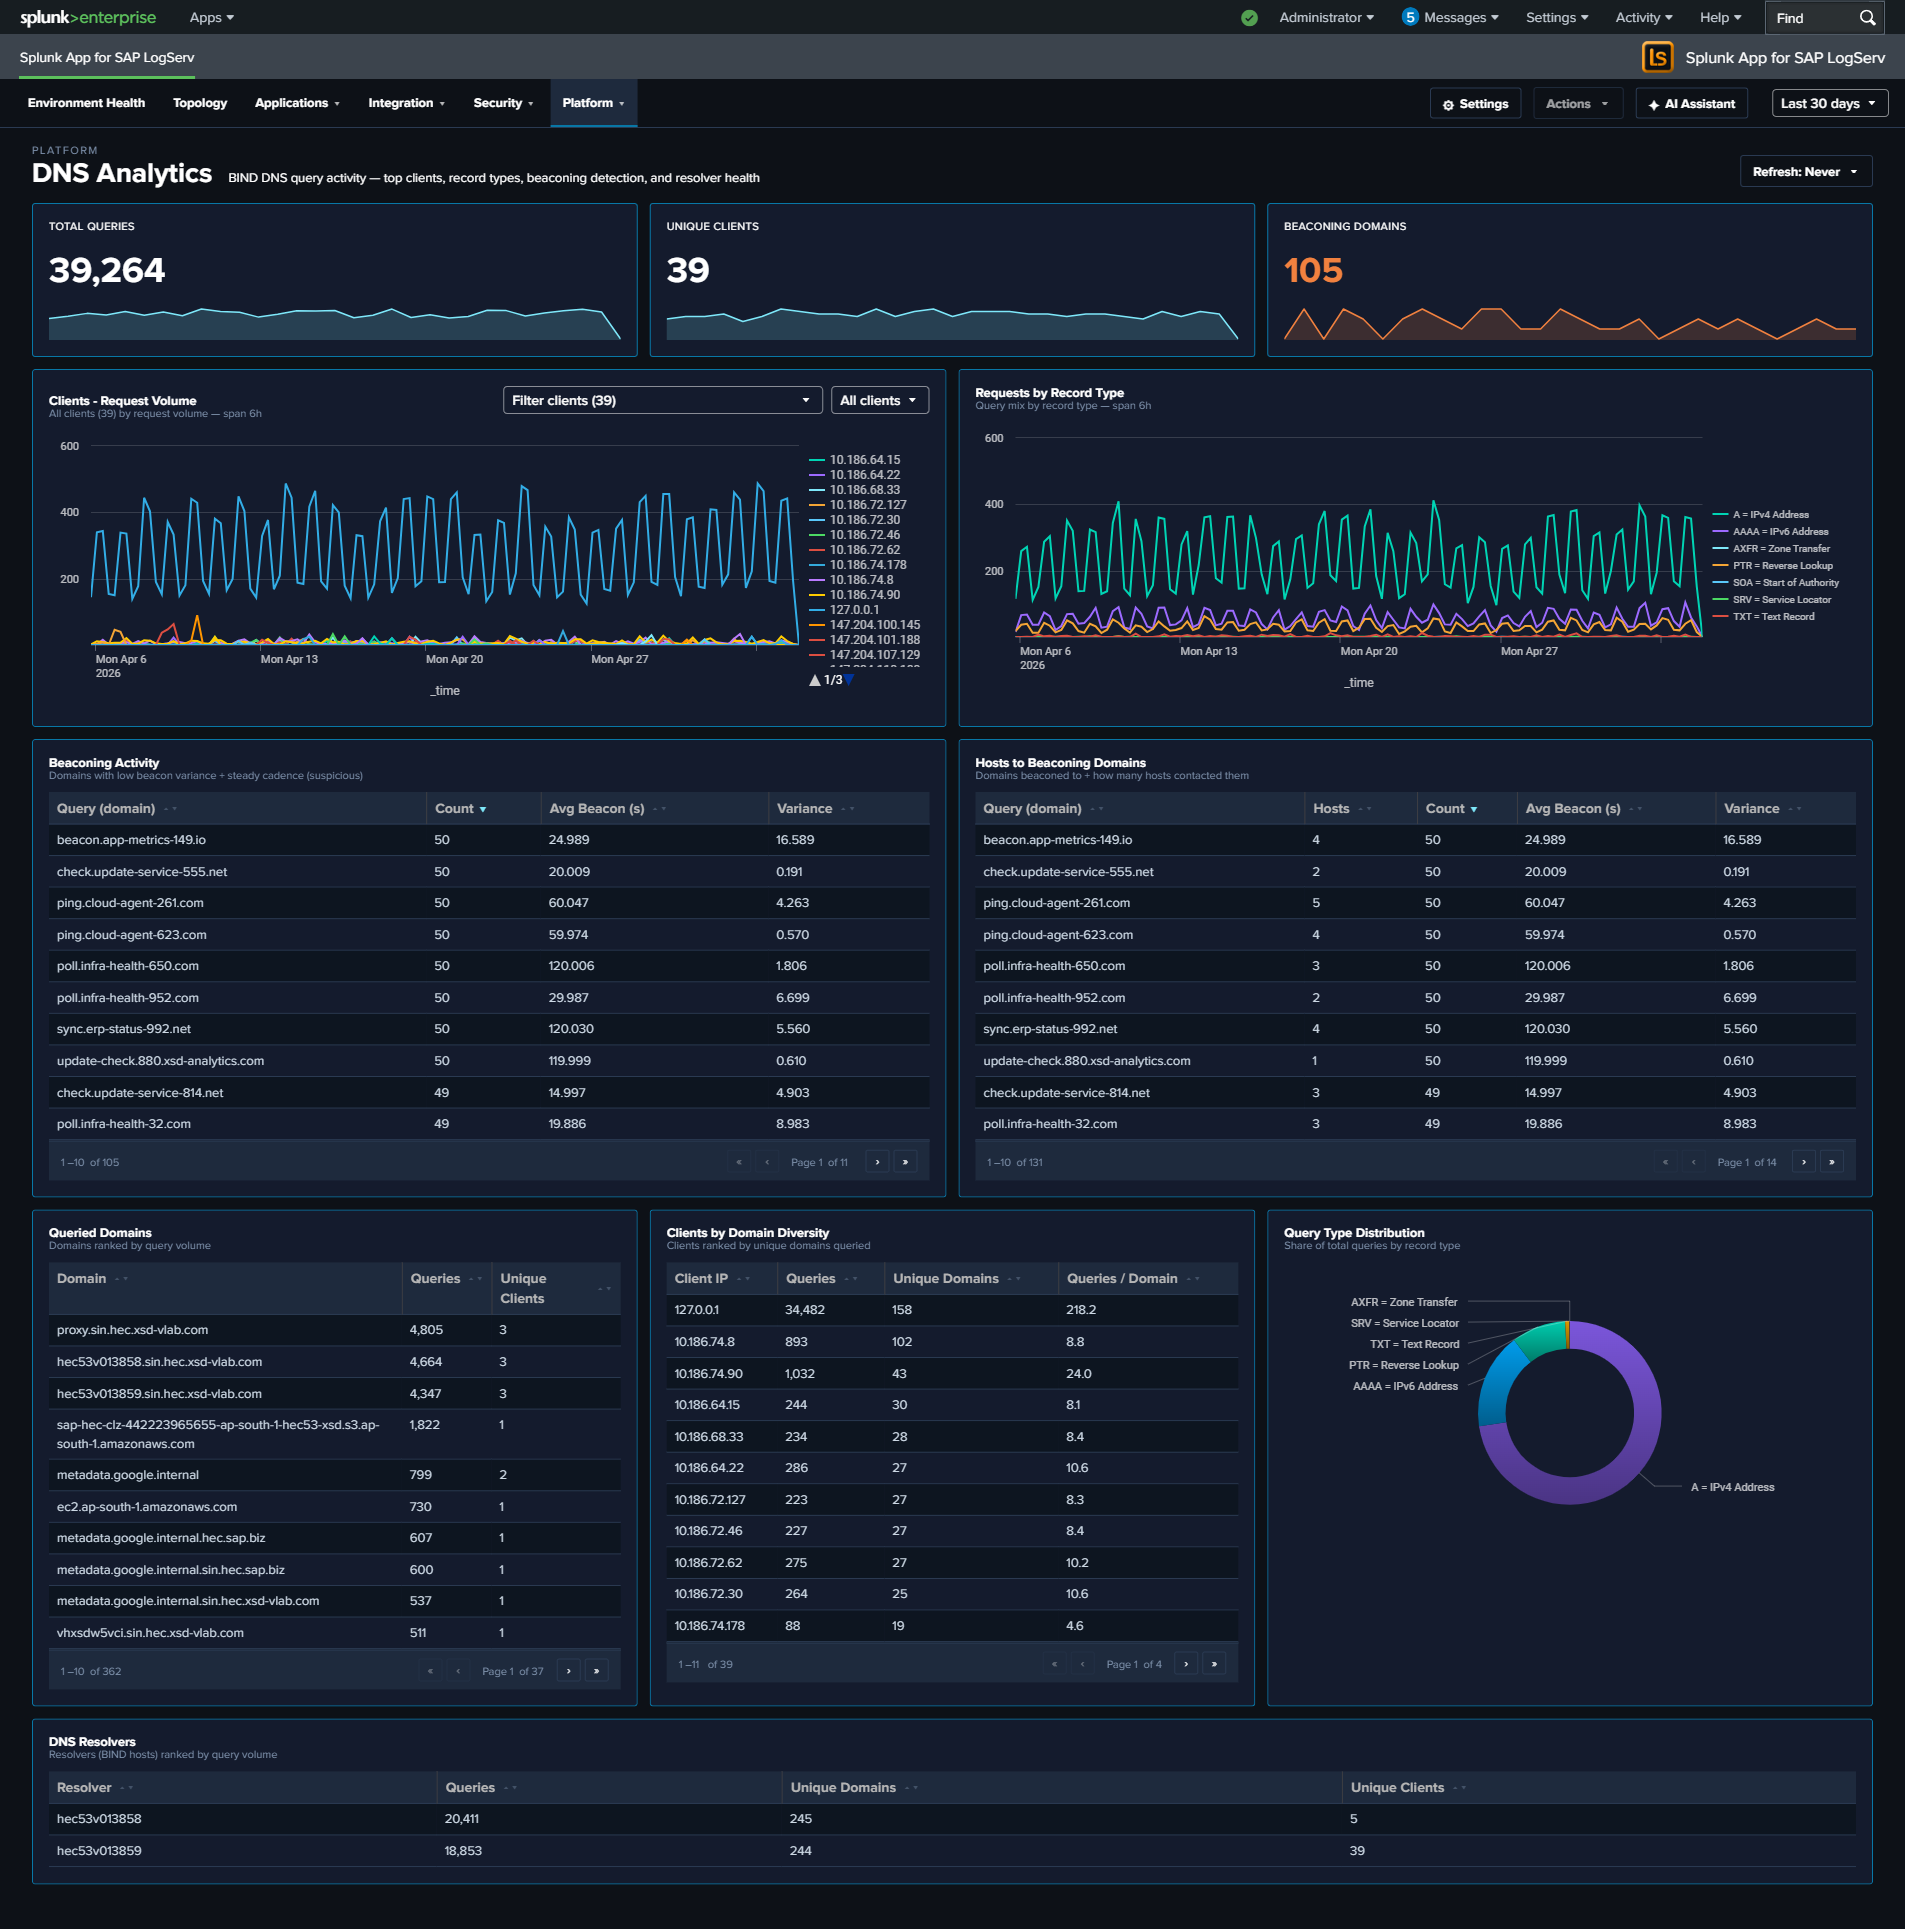Open the Settings gear button
Viewport: 1905px width, 1929px height.
1475,104
